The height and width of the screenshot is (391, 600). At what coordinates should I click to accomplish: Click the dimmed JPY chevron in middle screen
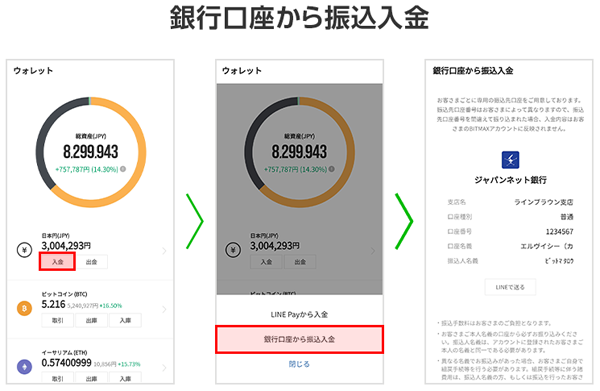point(373,251)
